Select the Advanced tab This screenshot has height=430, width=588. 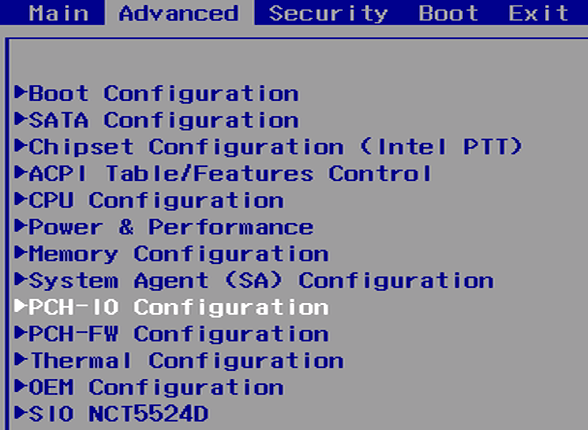(x=179, y=13)
